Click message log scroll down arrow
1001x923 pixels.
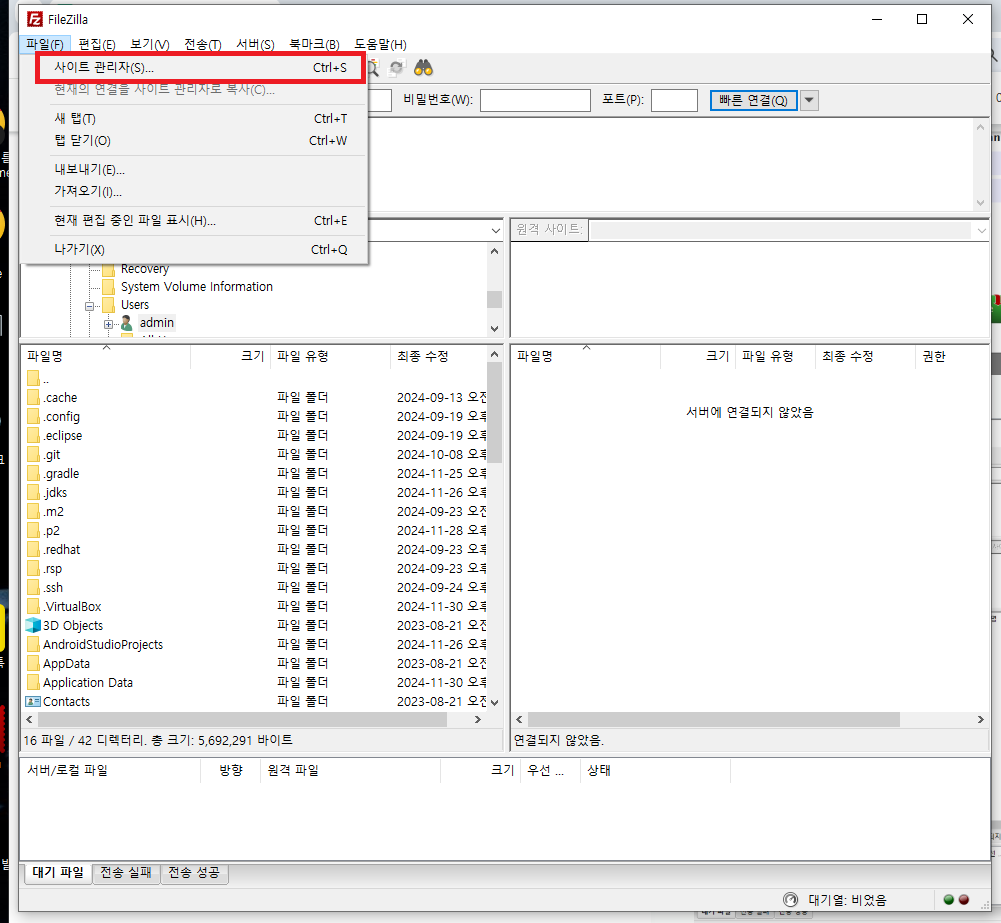click(x=981, y=203)
